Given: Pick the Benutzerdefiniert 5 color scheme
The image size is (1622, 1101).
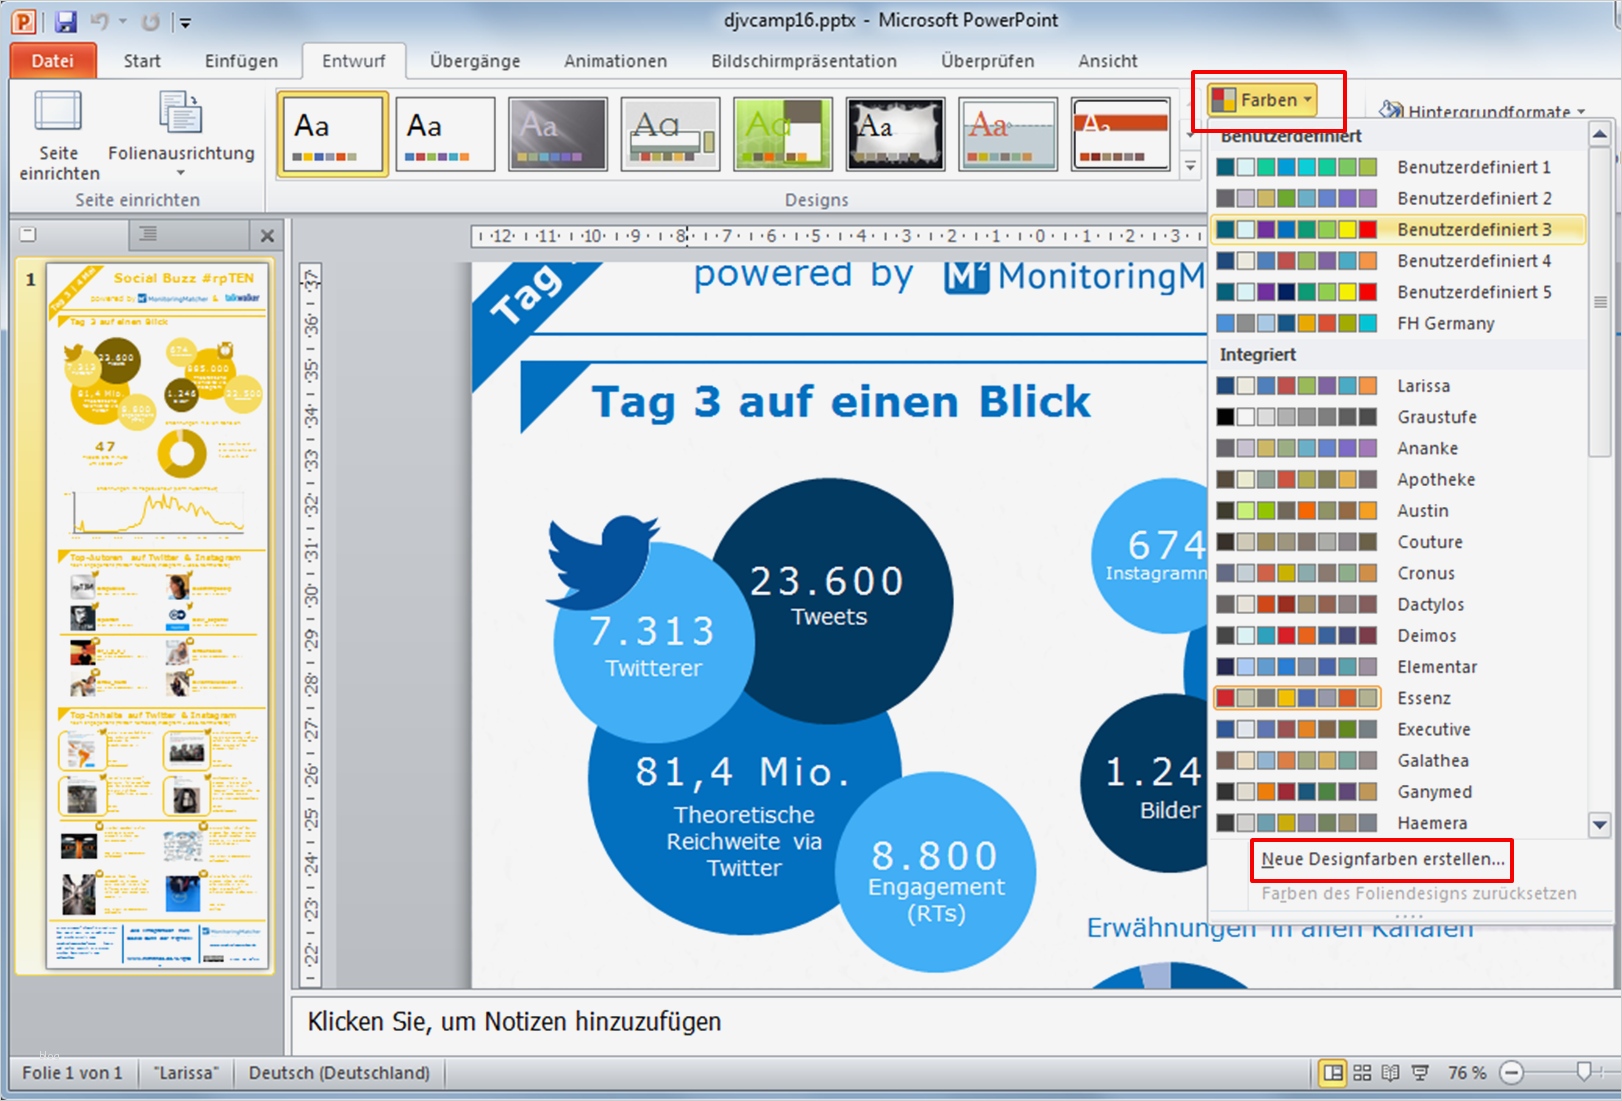Looking at the screenshot, I should [x=1398, y=292].
